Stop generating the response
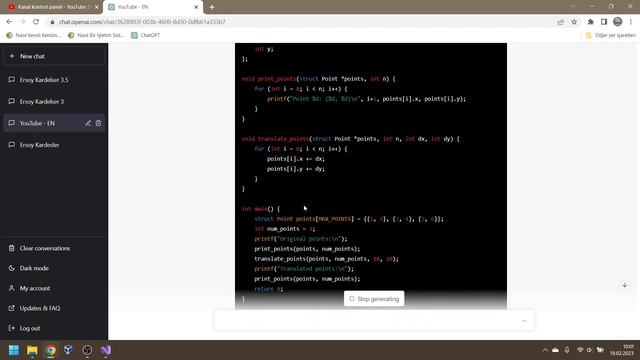Screen dimensions: 640x360 pyautogui.click(x=374, y=299)
